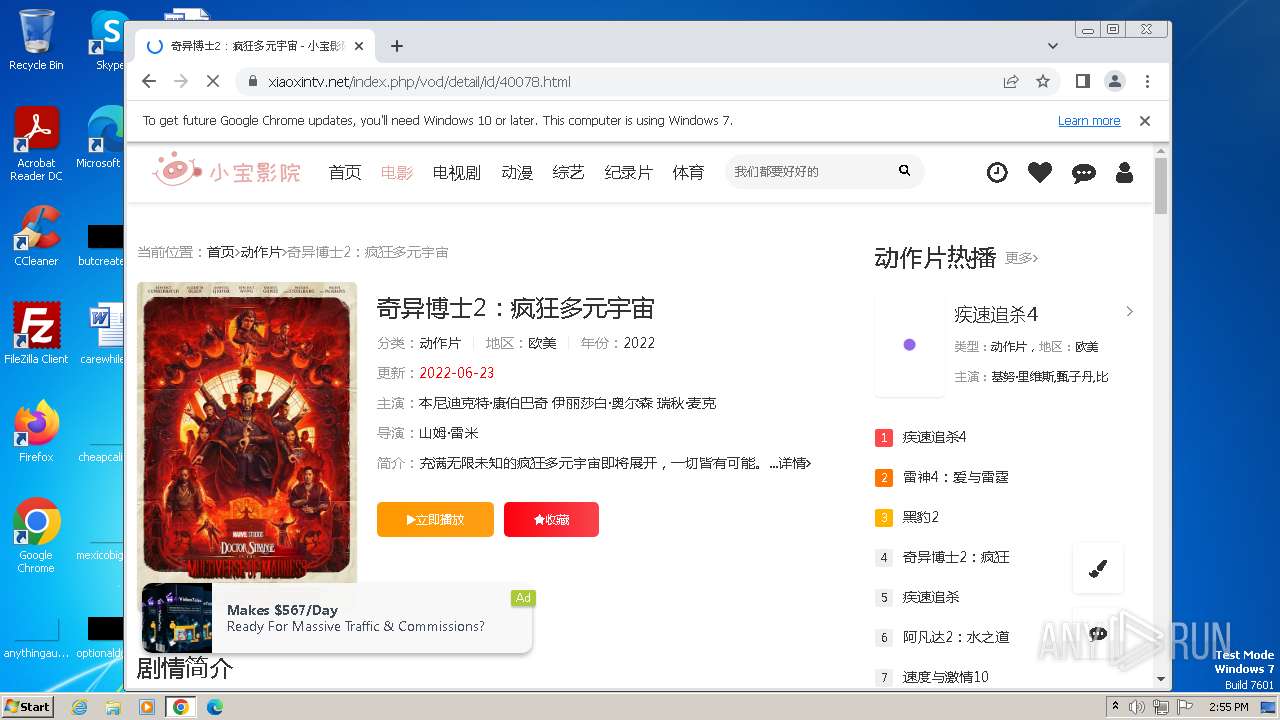Open rank 3 黑豹2
This screenshot has width=1280, height=720.
[920, 517]
